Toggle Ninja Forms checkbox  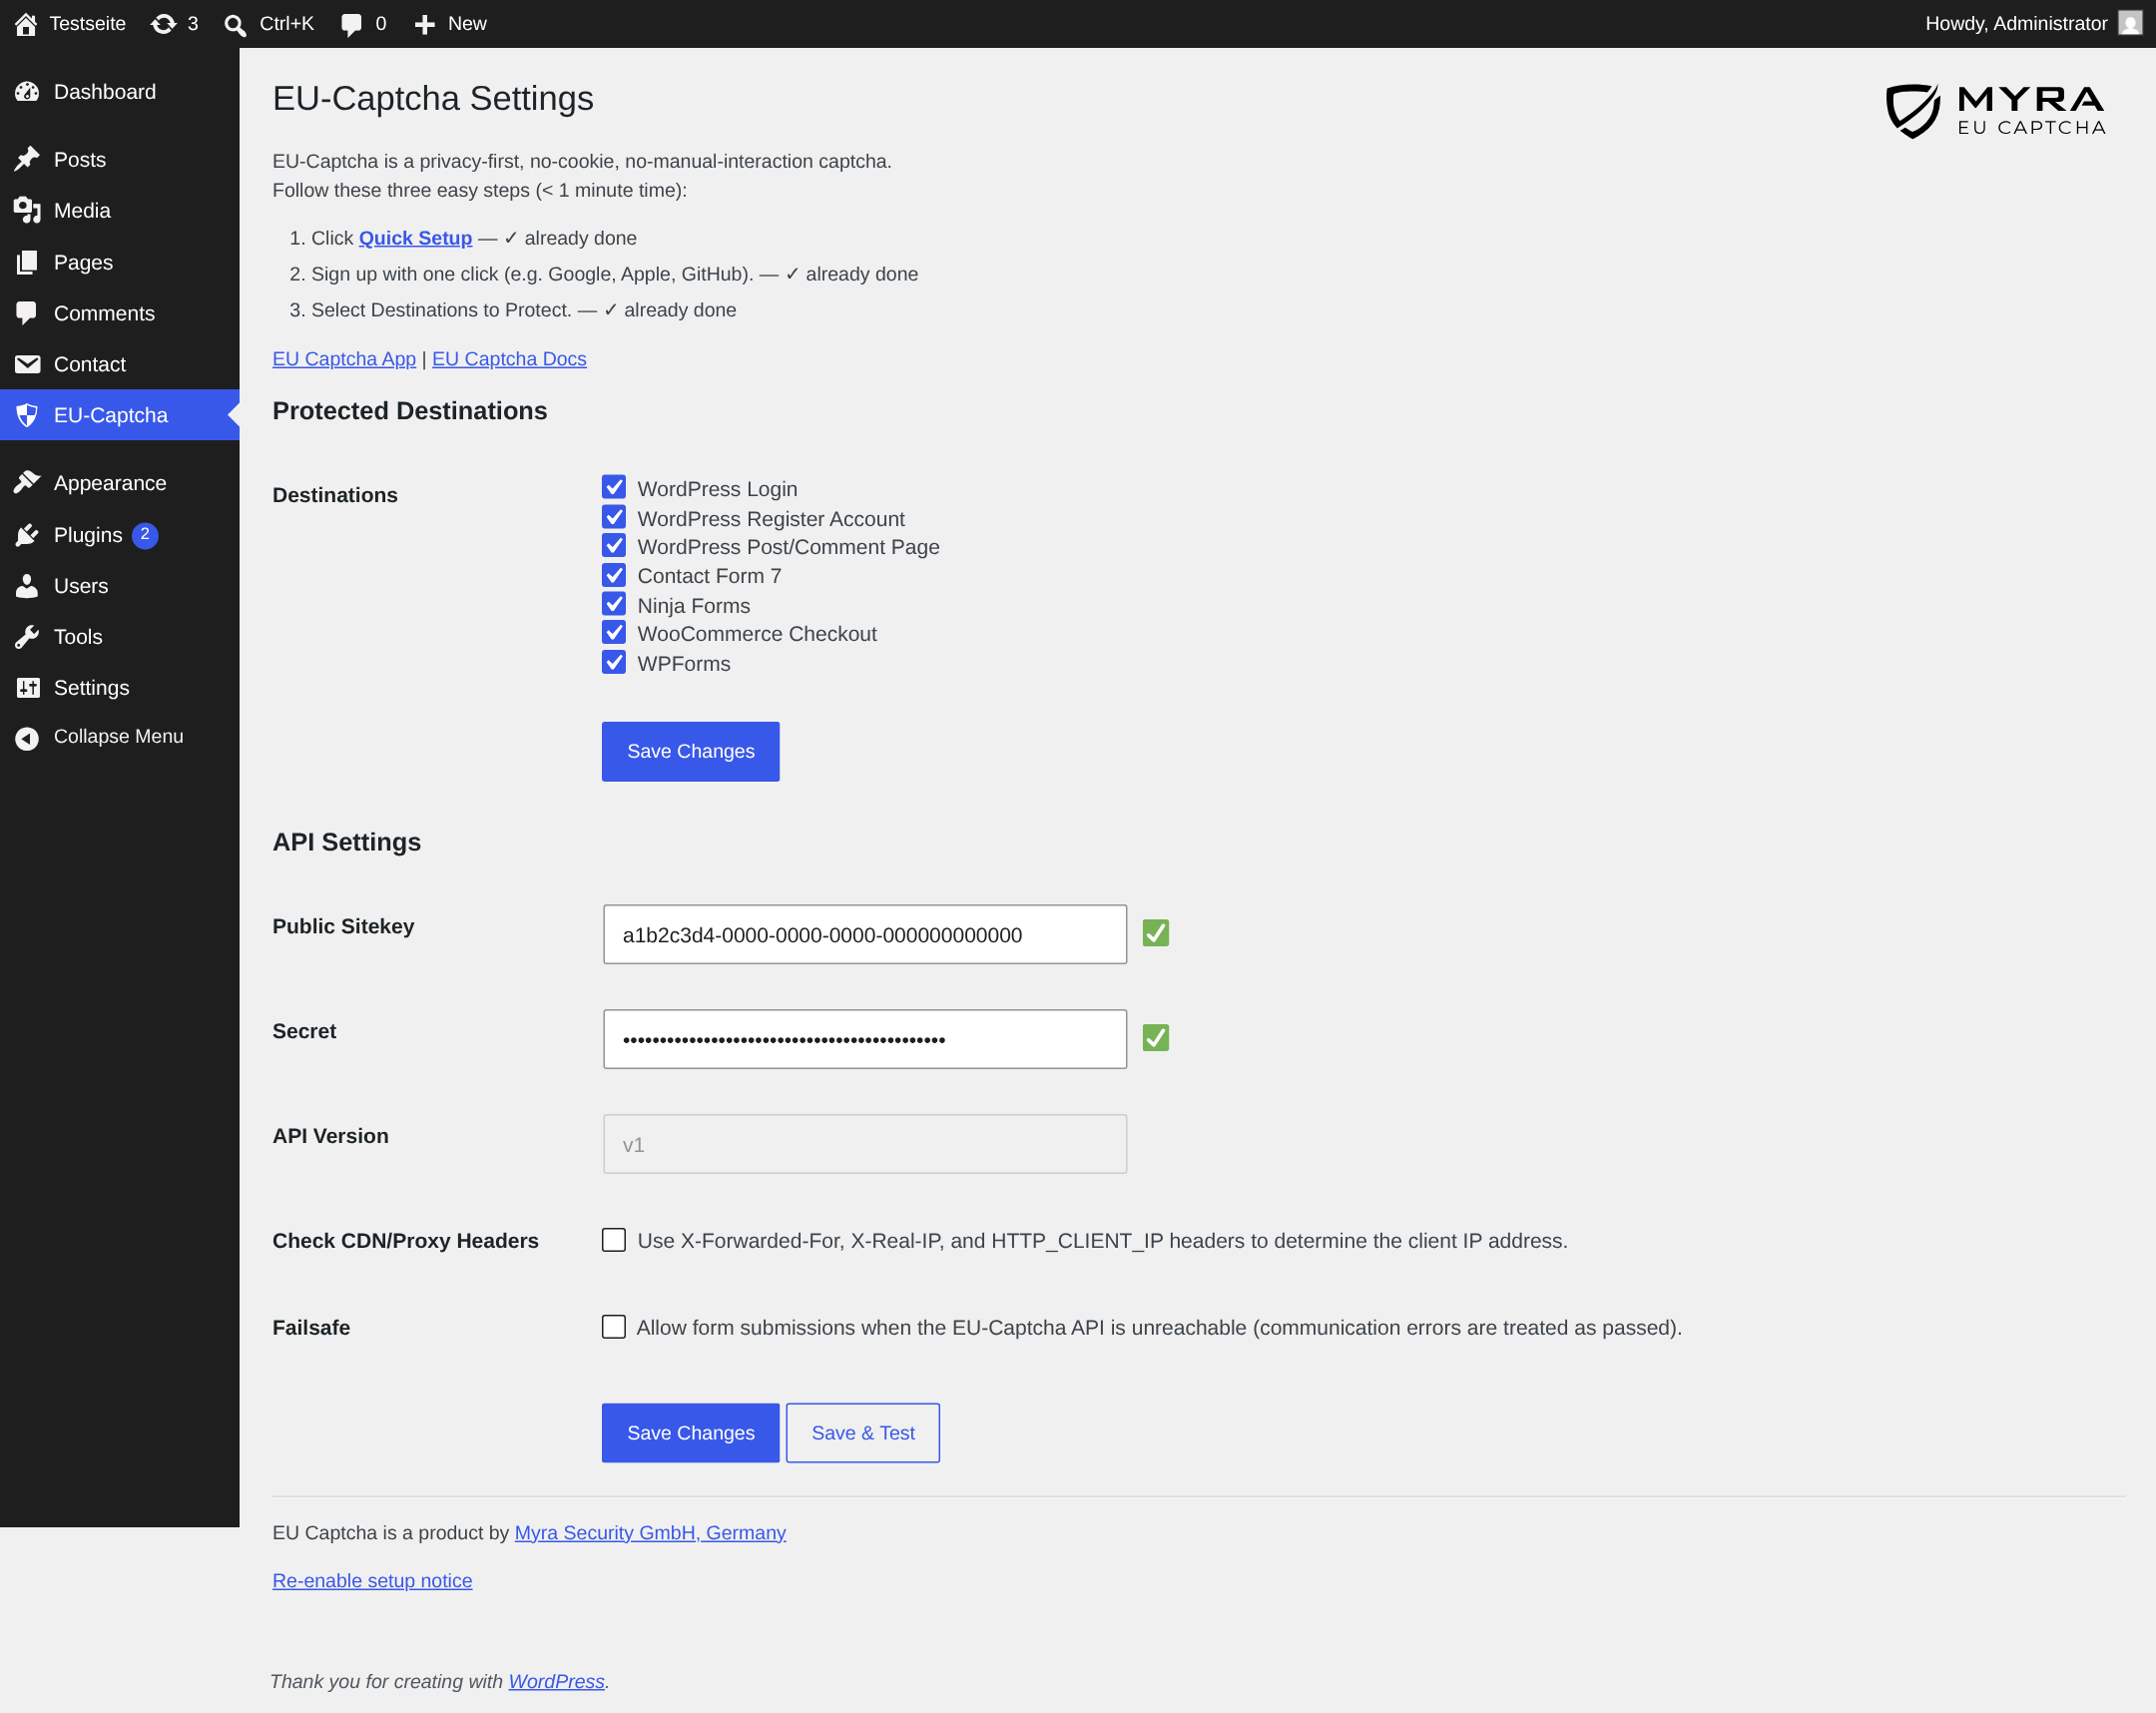(x=614, y=604)
